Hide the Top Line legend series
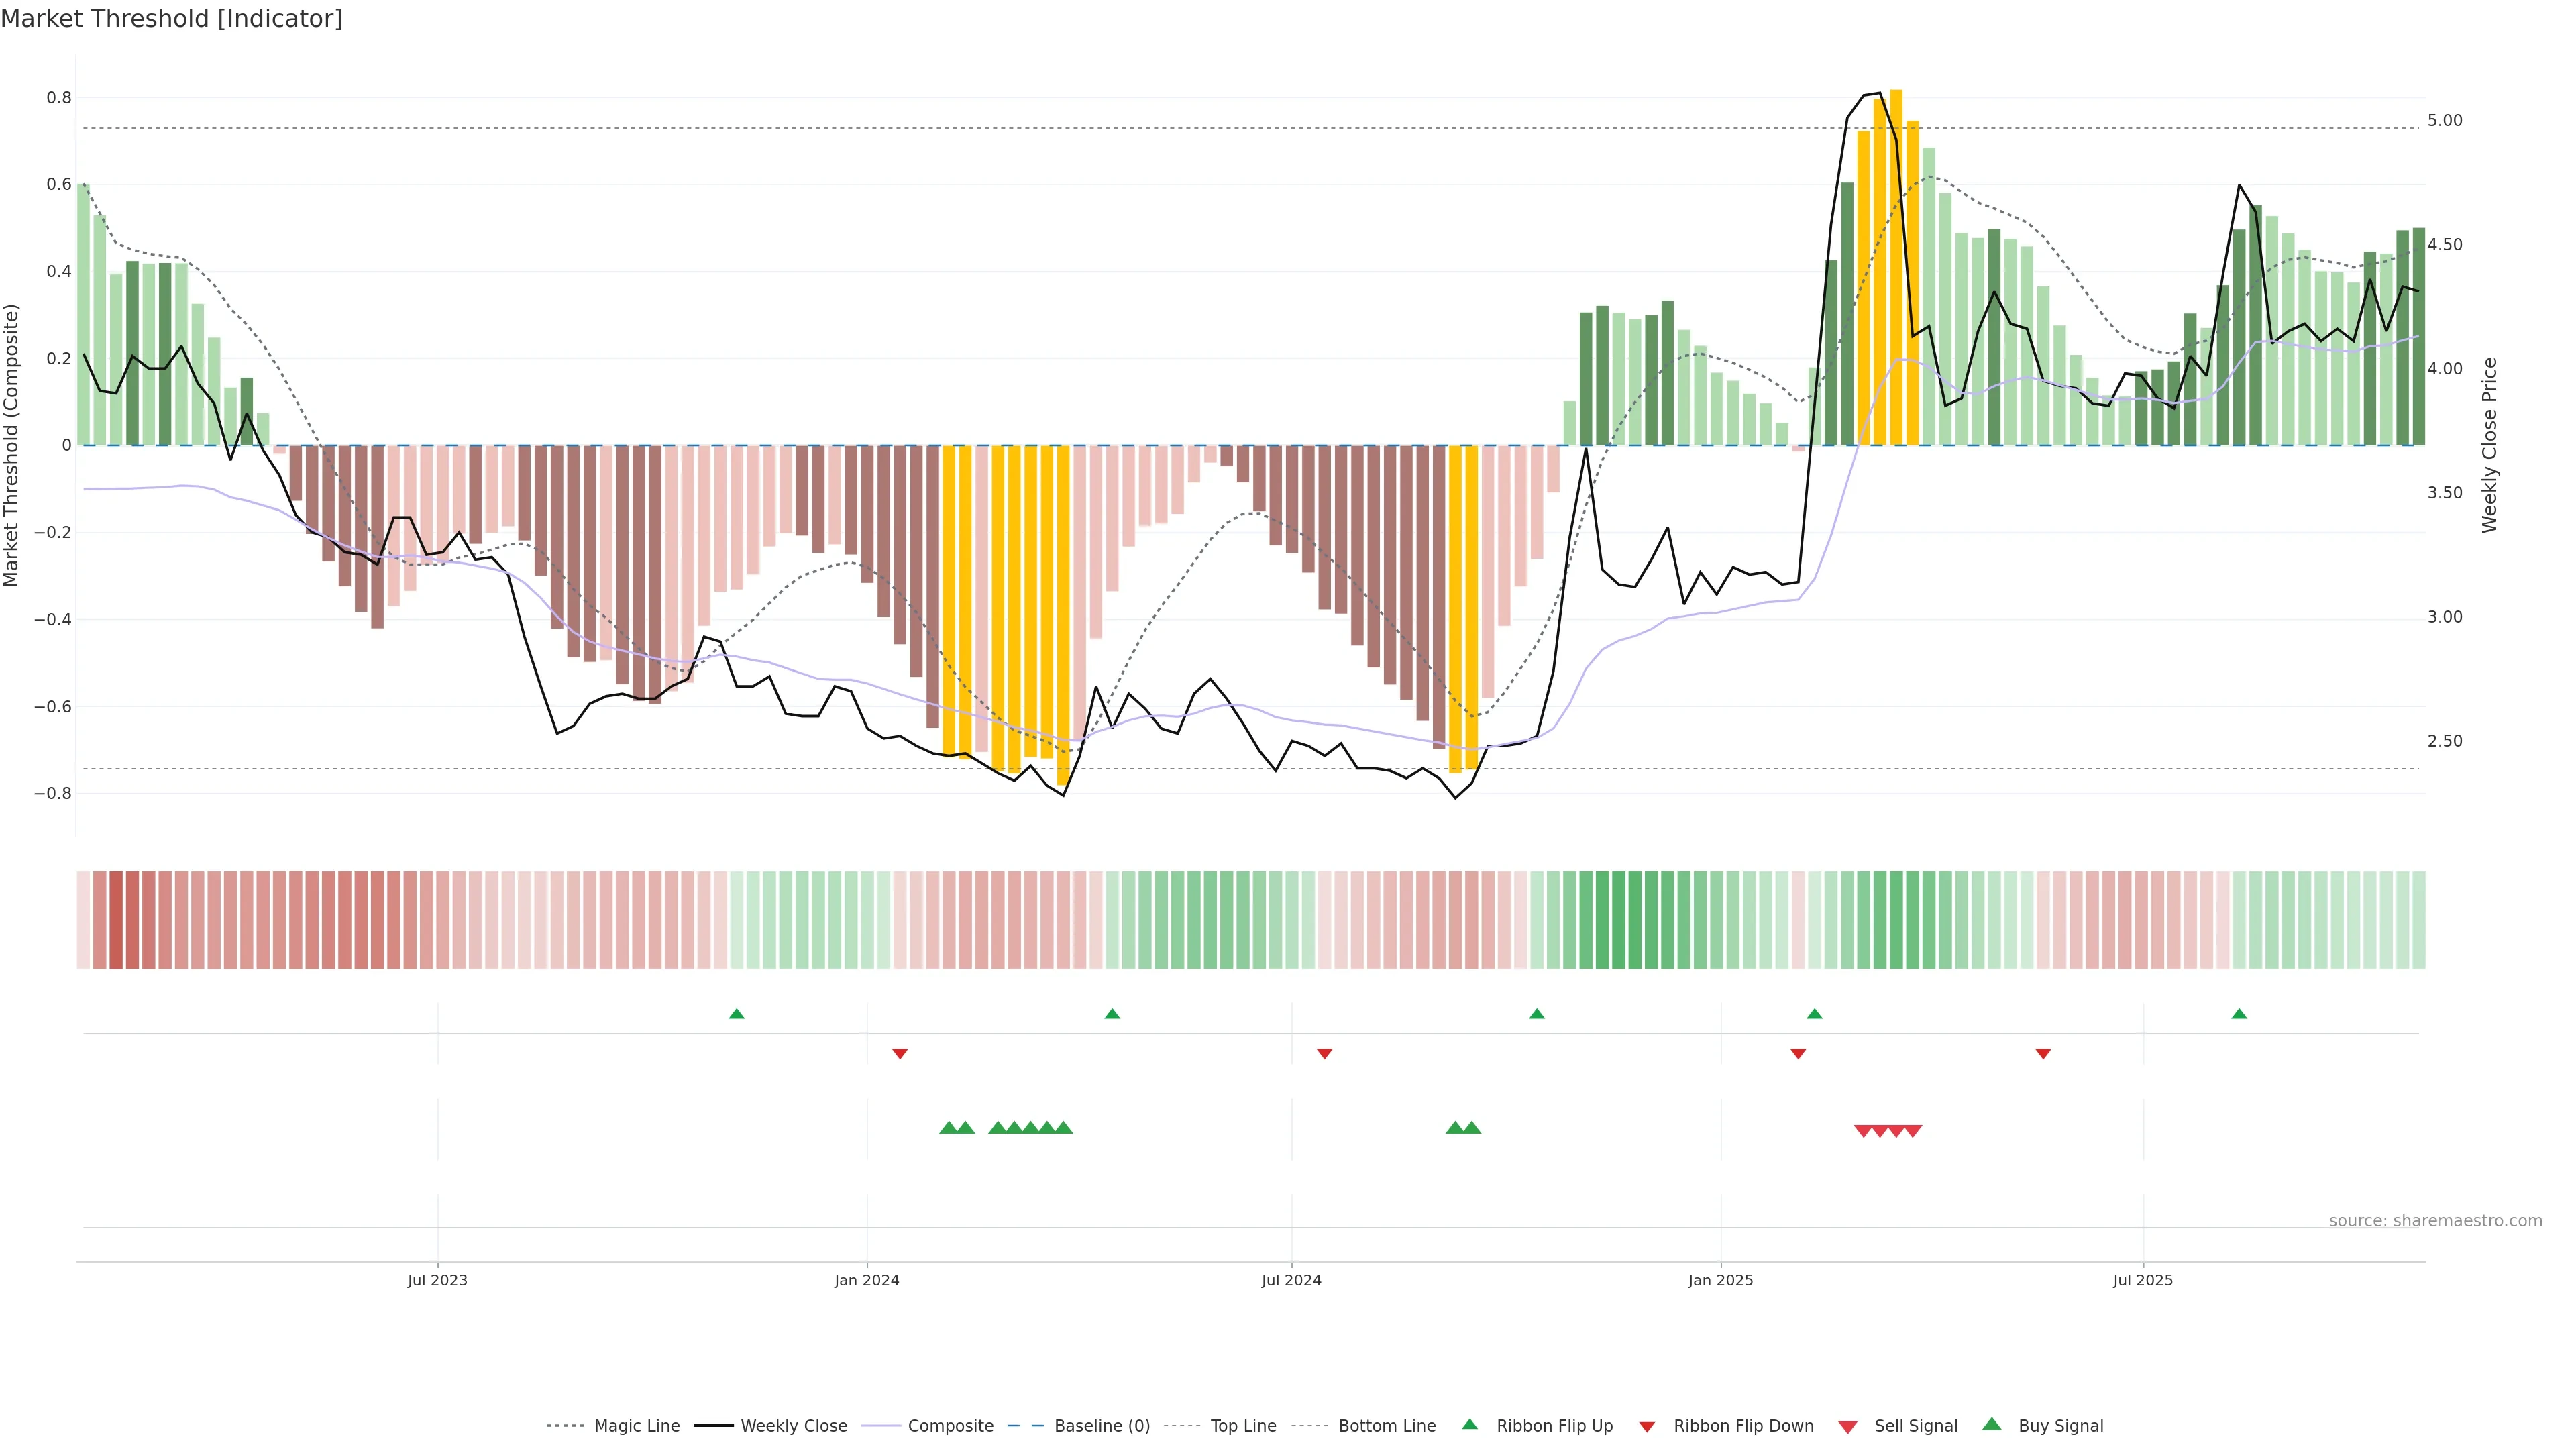This screenshot has height=1449, width=2576. (x=1243, y=1426)
